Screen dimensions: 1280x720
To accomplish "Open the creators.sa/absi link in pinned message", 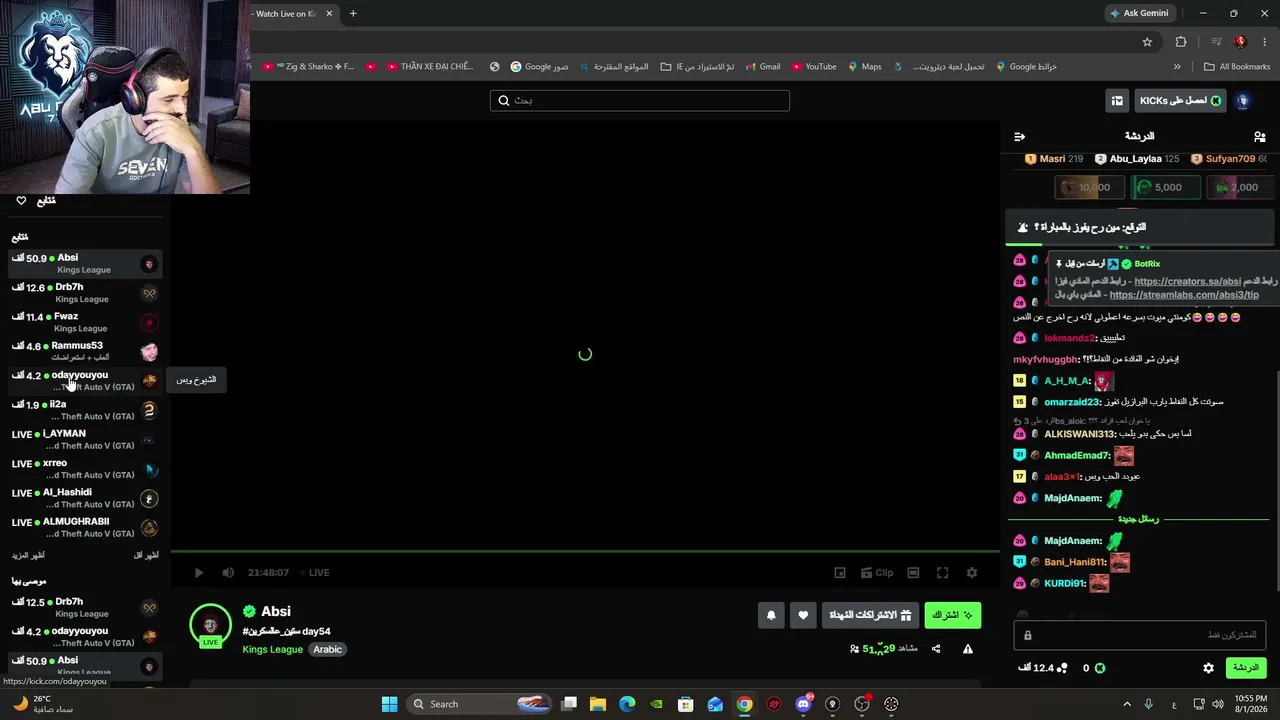I will point(1187,282).
